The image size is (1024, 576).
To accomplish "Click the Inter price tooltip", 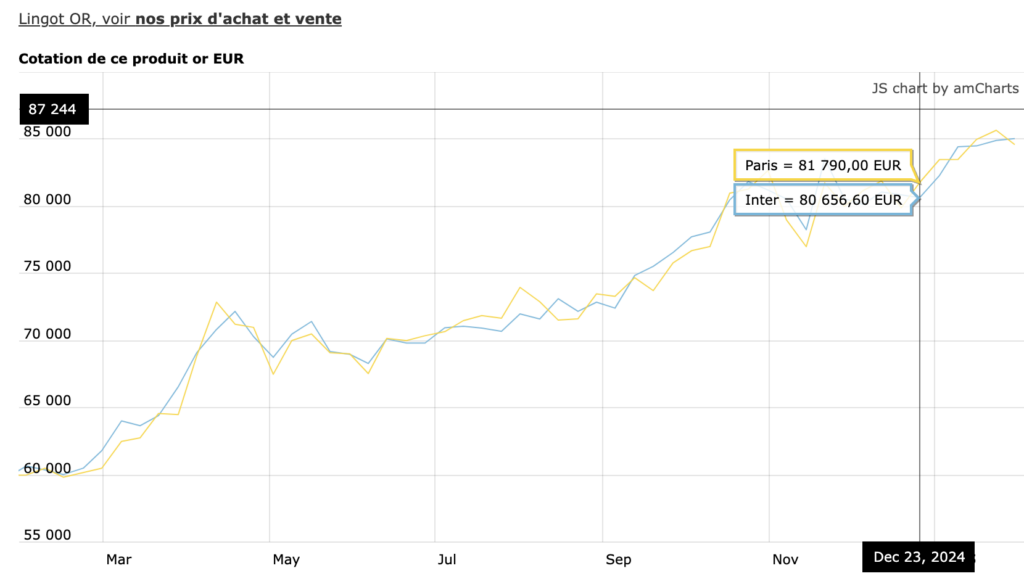I will [824, 200].
